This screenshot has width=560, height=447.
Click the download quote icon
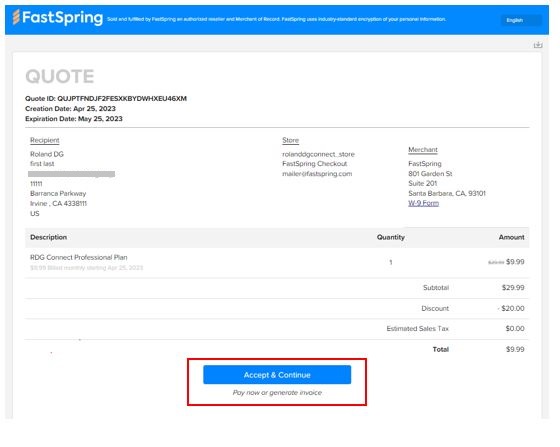(x=538, y=45)
